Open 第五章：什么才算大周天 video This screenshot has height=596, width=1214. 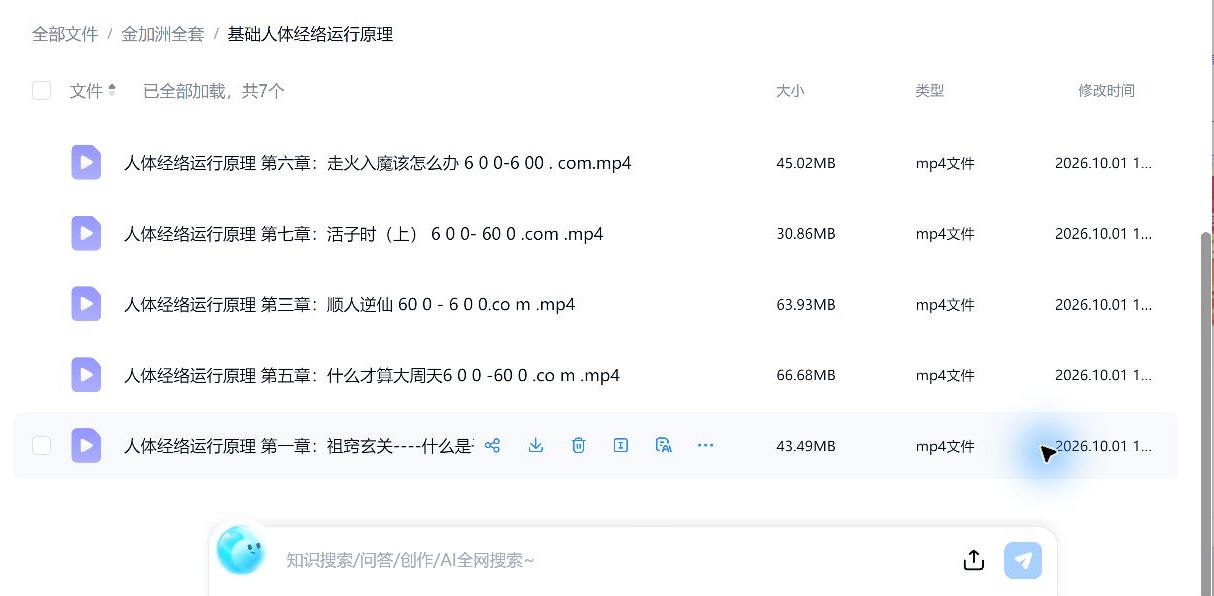click(372, 375)
